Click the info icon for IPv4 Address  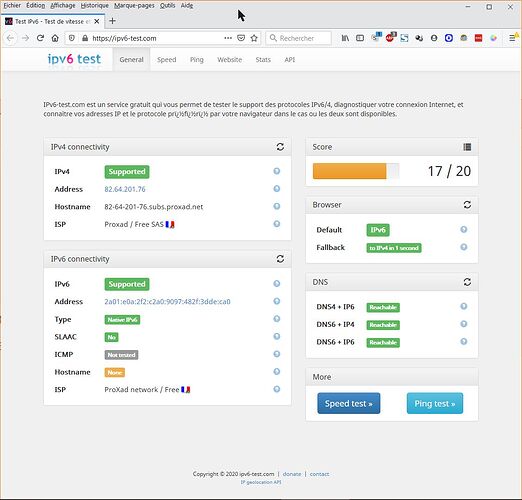pyautogui.click(x=277, y=189)
